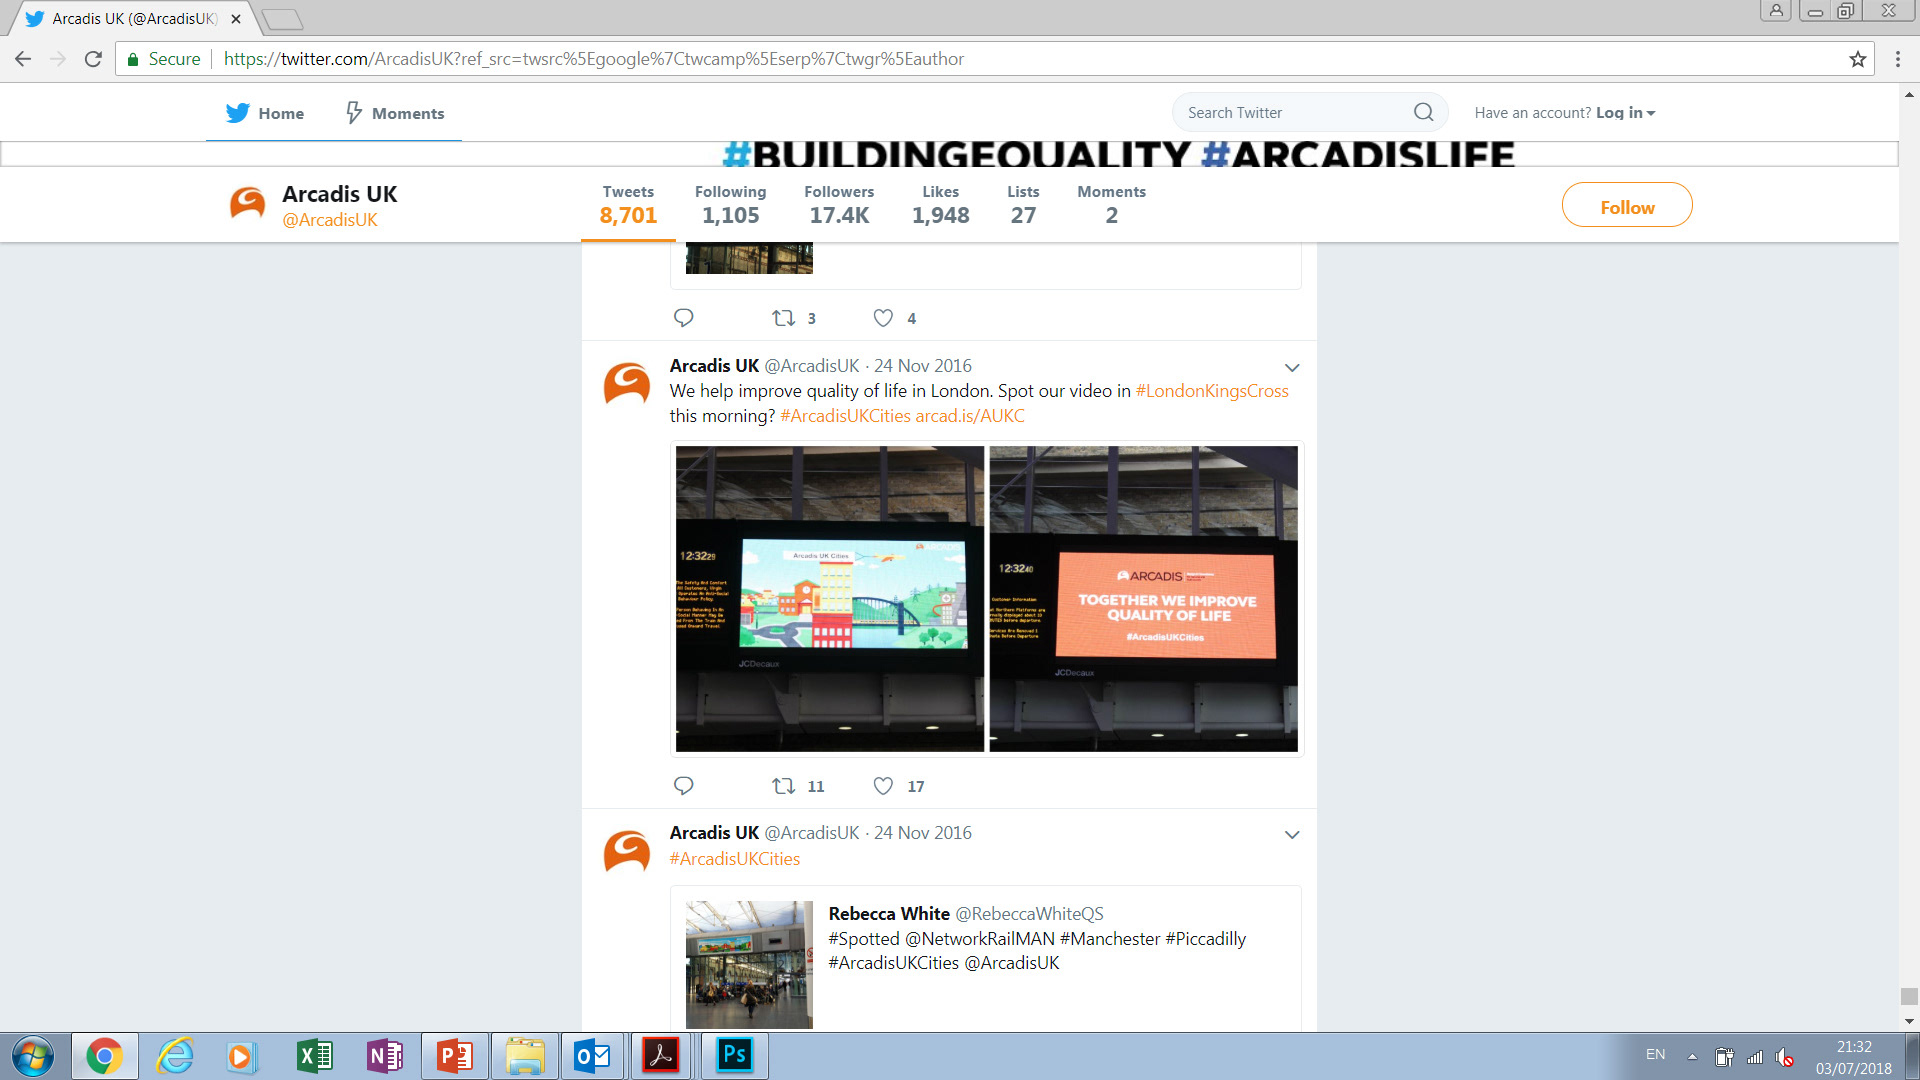Click the @ArcadisUK handle under profile name

(x=330, y=220)
